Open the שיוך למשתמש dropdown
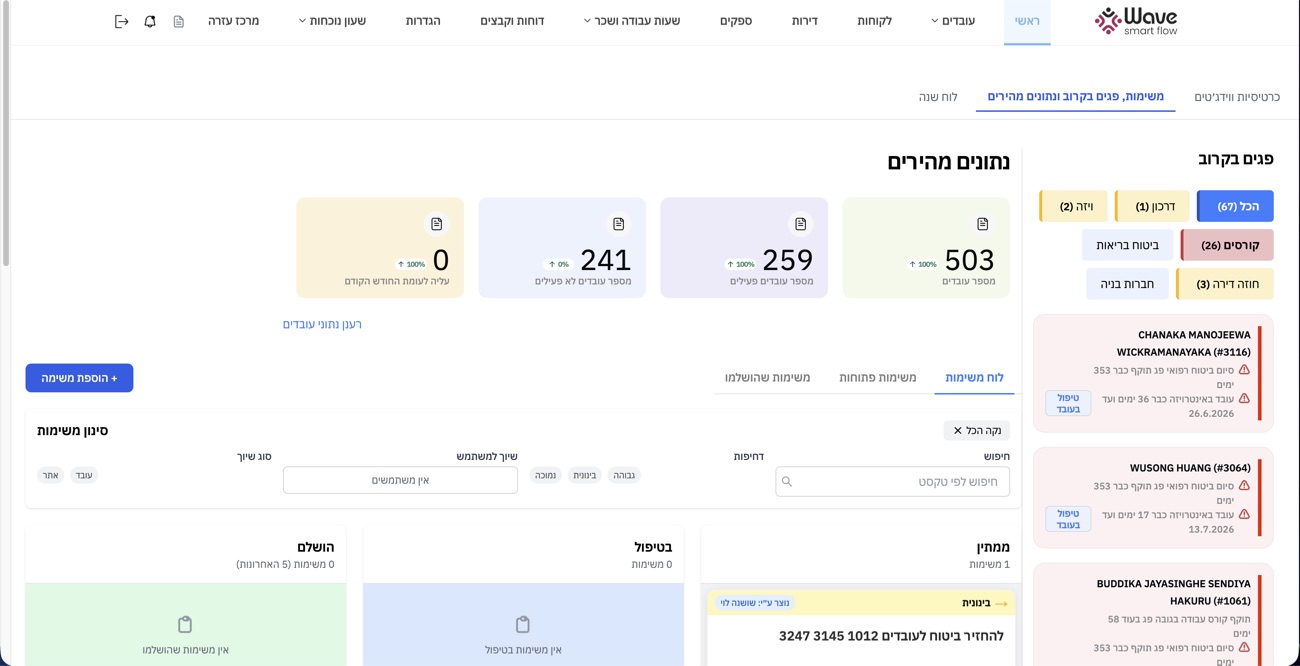The height and width of the screenshot is (666, 1300). click(400, 480)
